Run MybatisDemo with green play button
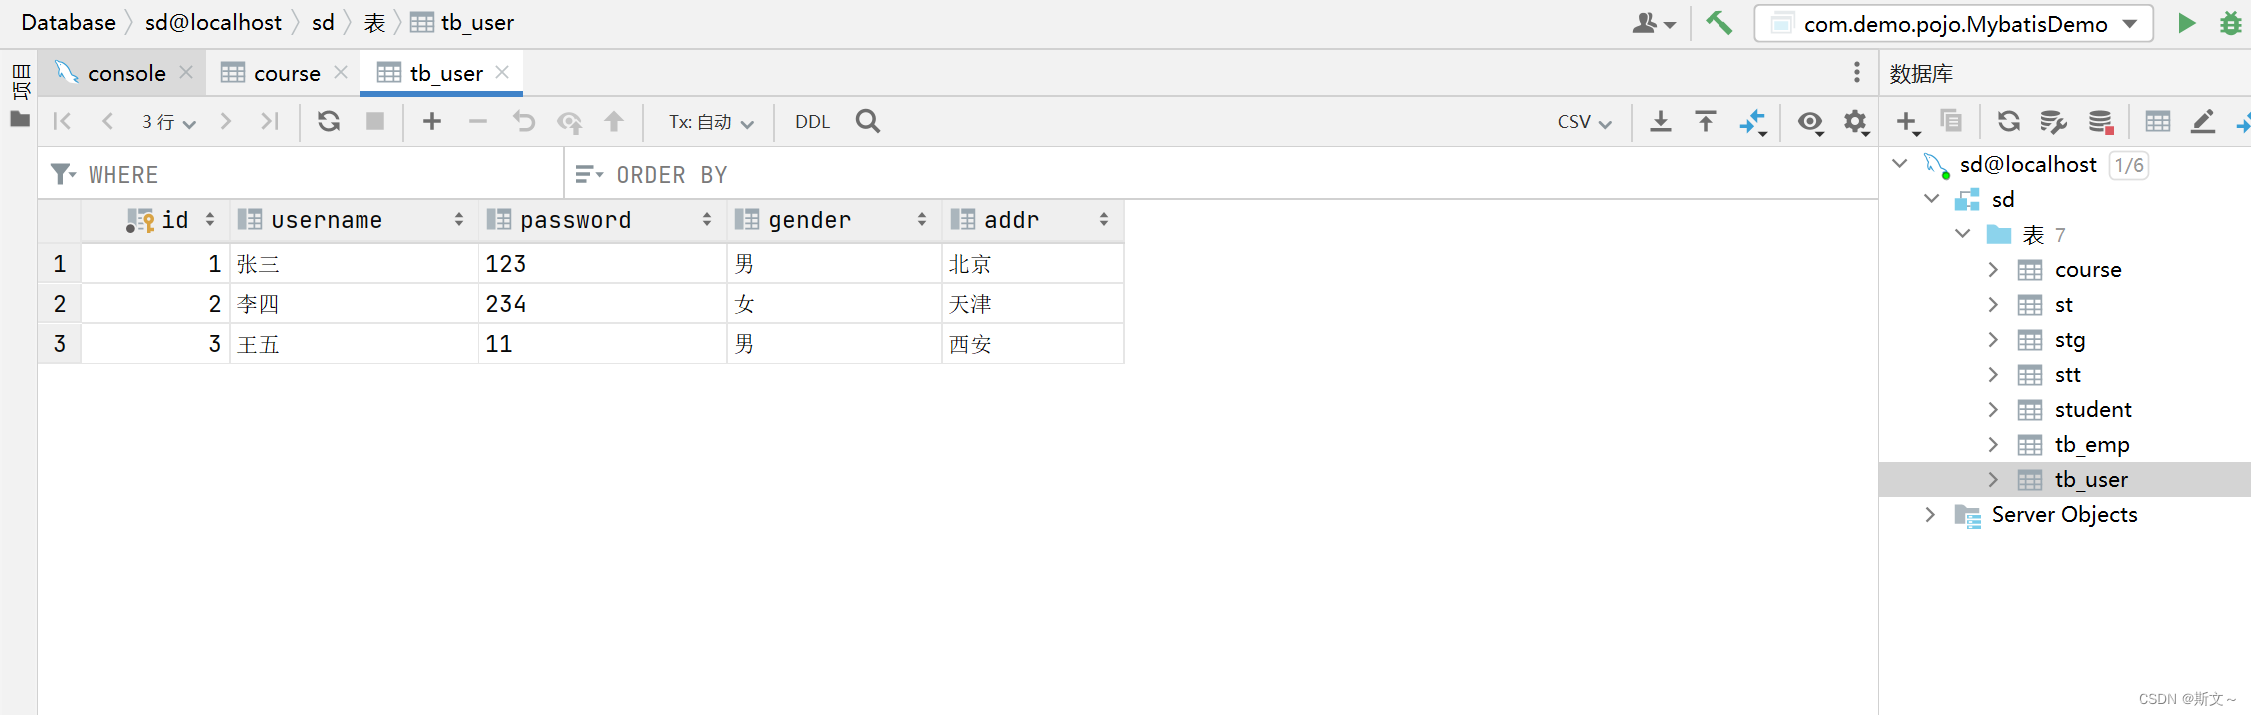Image resolution: width=2251 pixels, height=715 pixels. click(x=2186, y=23)
